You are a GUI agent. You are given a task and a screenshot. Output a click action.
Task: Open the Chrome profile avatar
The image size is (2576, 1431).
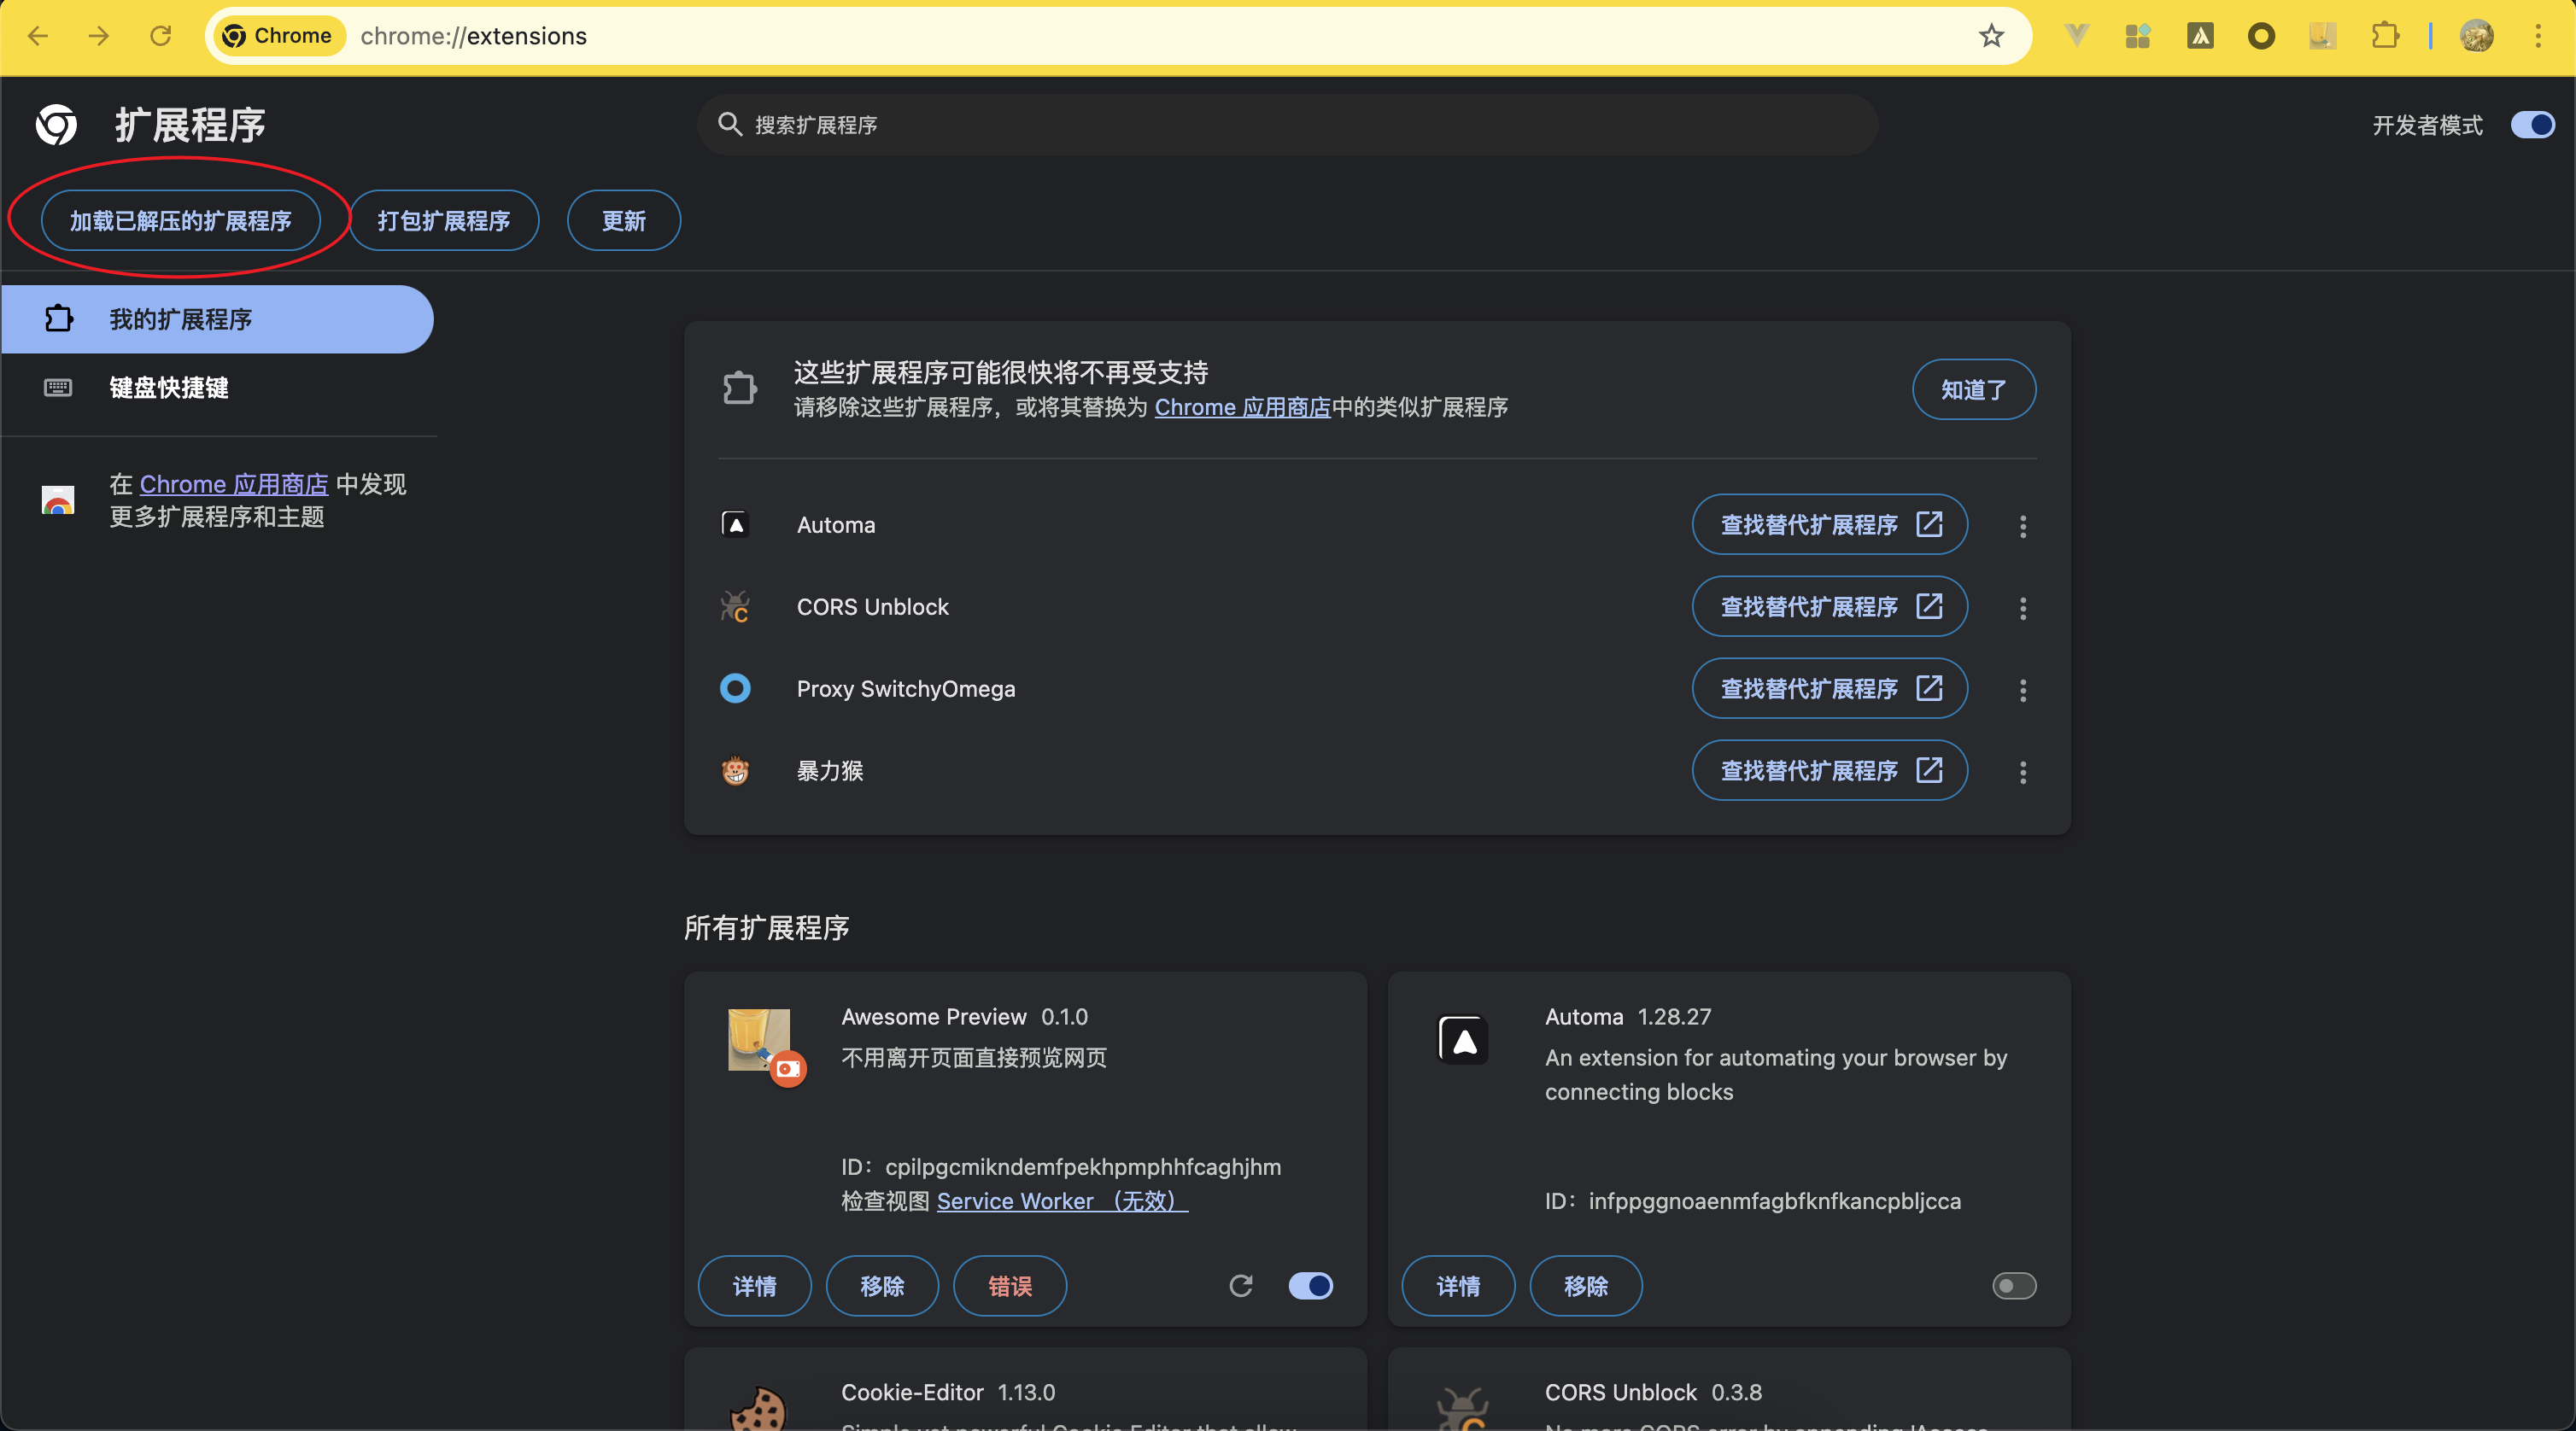tap(2476, 36)
